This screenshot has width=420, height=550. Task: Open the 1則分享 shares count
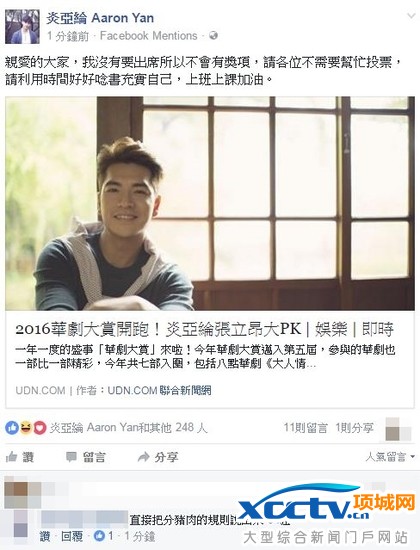coord(354,428)
